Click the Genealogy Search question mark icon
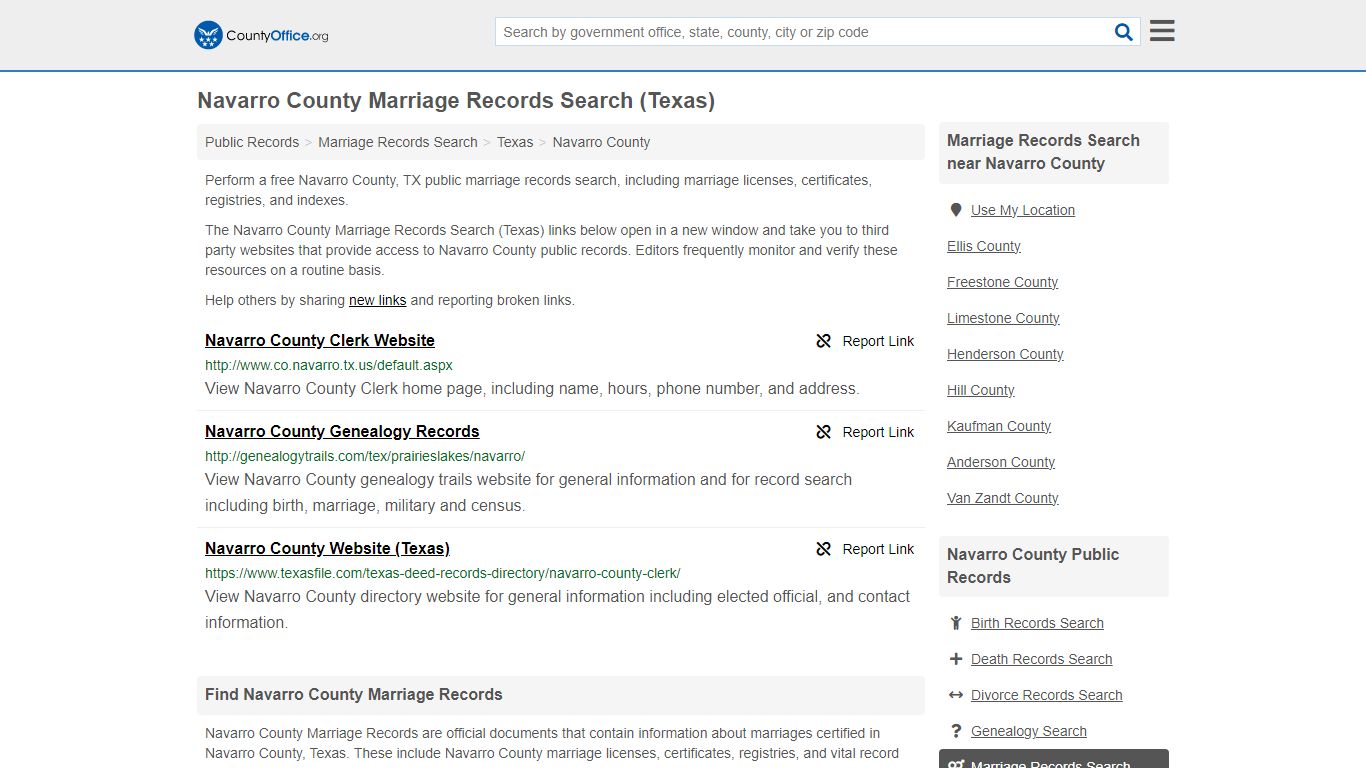 point(956,731)
